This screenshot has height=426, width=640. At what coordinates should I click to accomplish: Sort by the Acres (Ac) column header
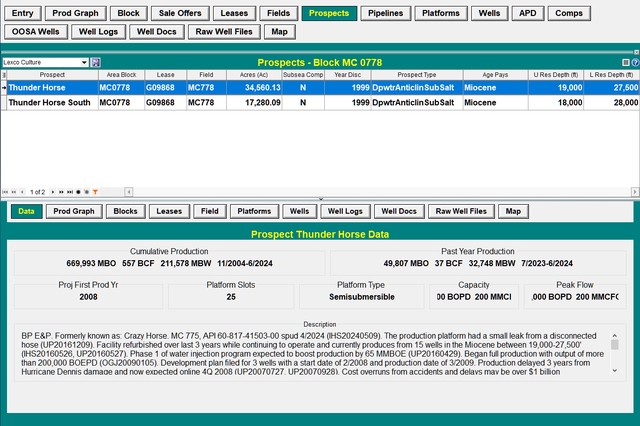coord(256,75)
